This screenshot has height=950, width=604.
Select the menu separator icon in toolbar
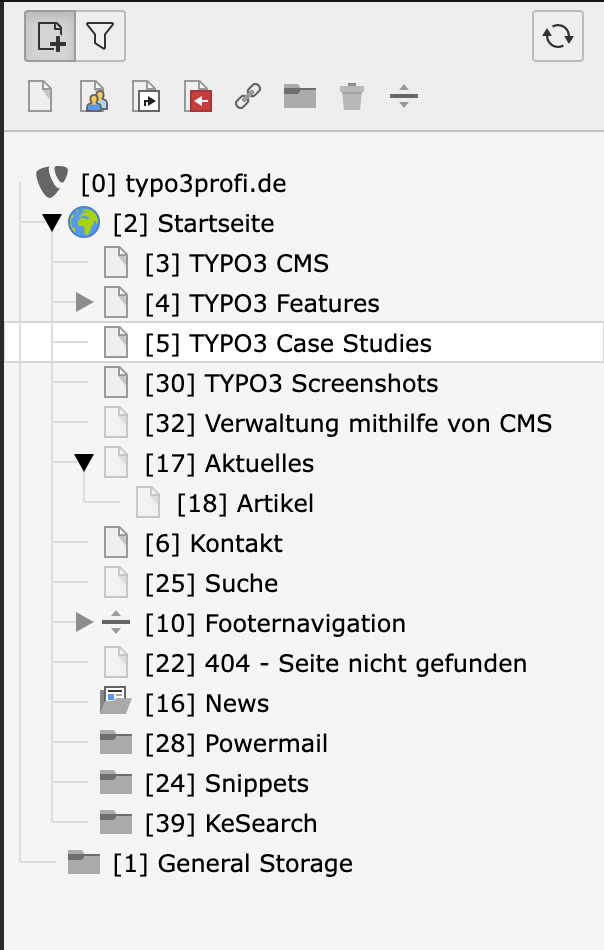[x=404, y=96]
